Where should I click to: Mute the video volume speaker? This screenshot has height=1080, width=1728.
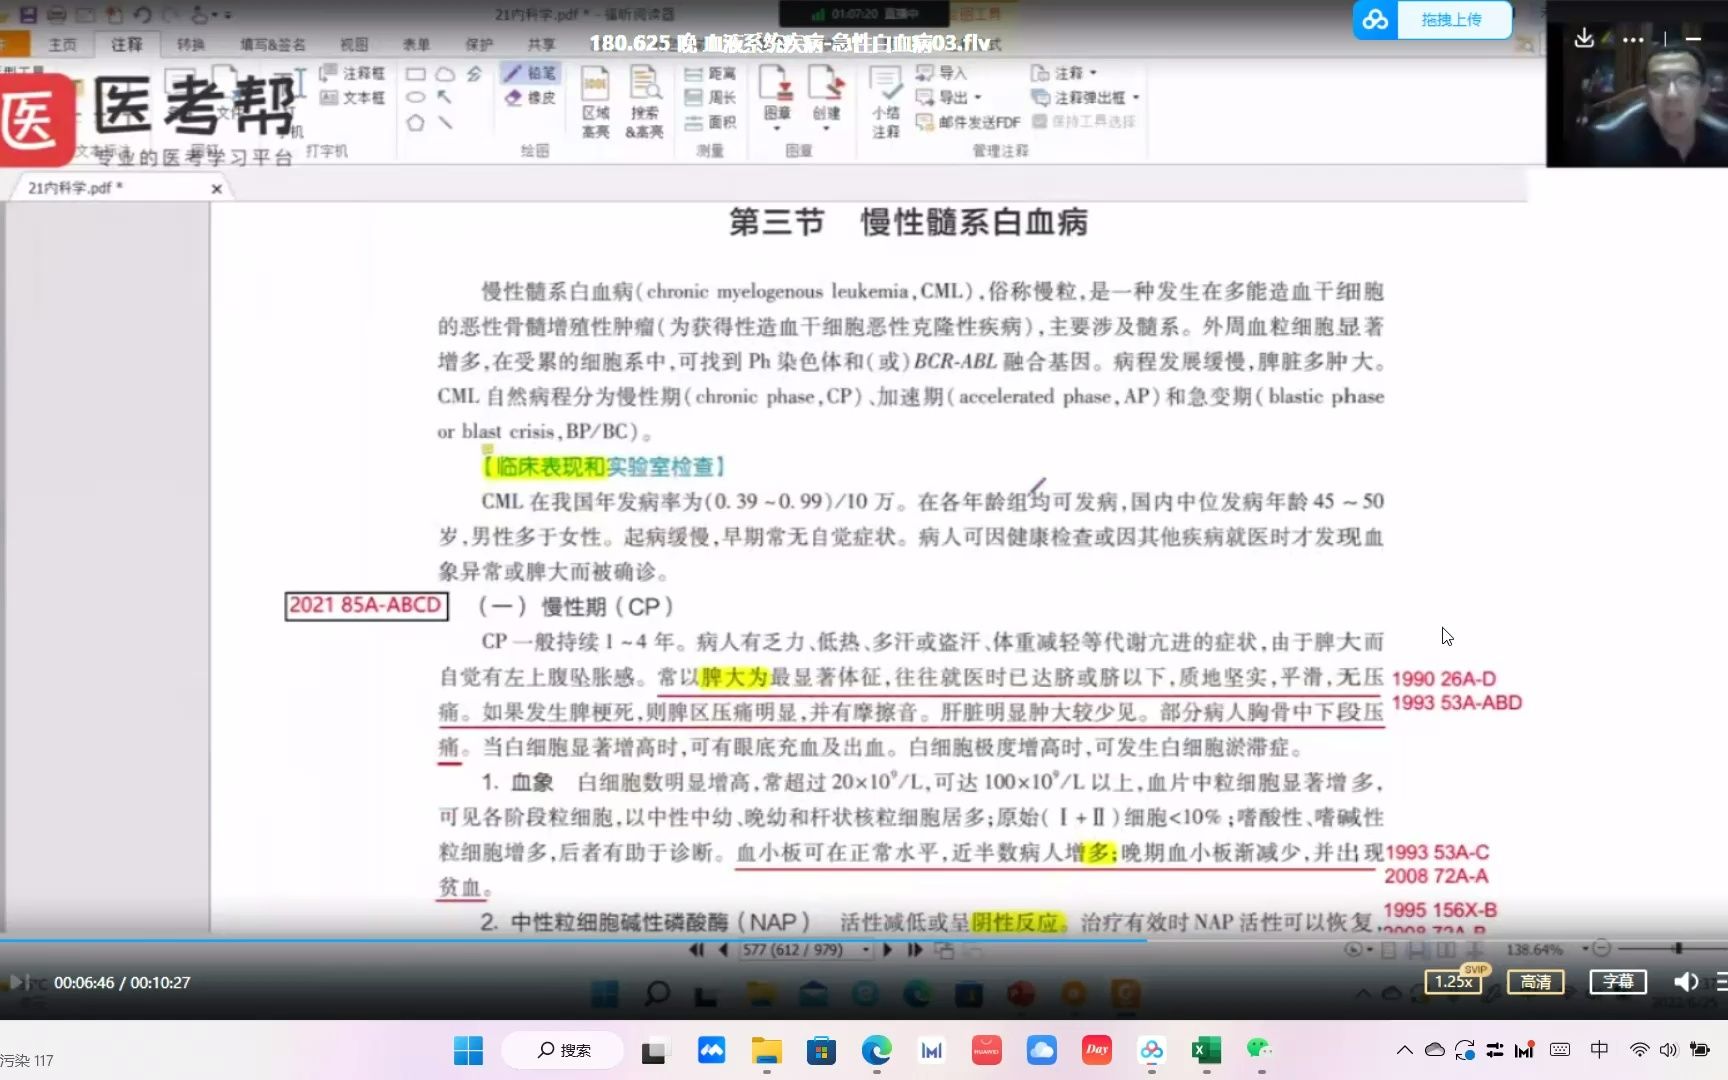(x=1686, y=982)
